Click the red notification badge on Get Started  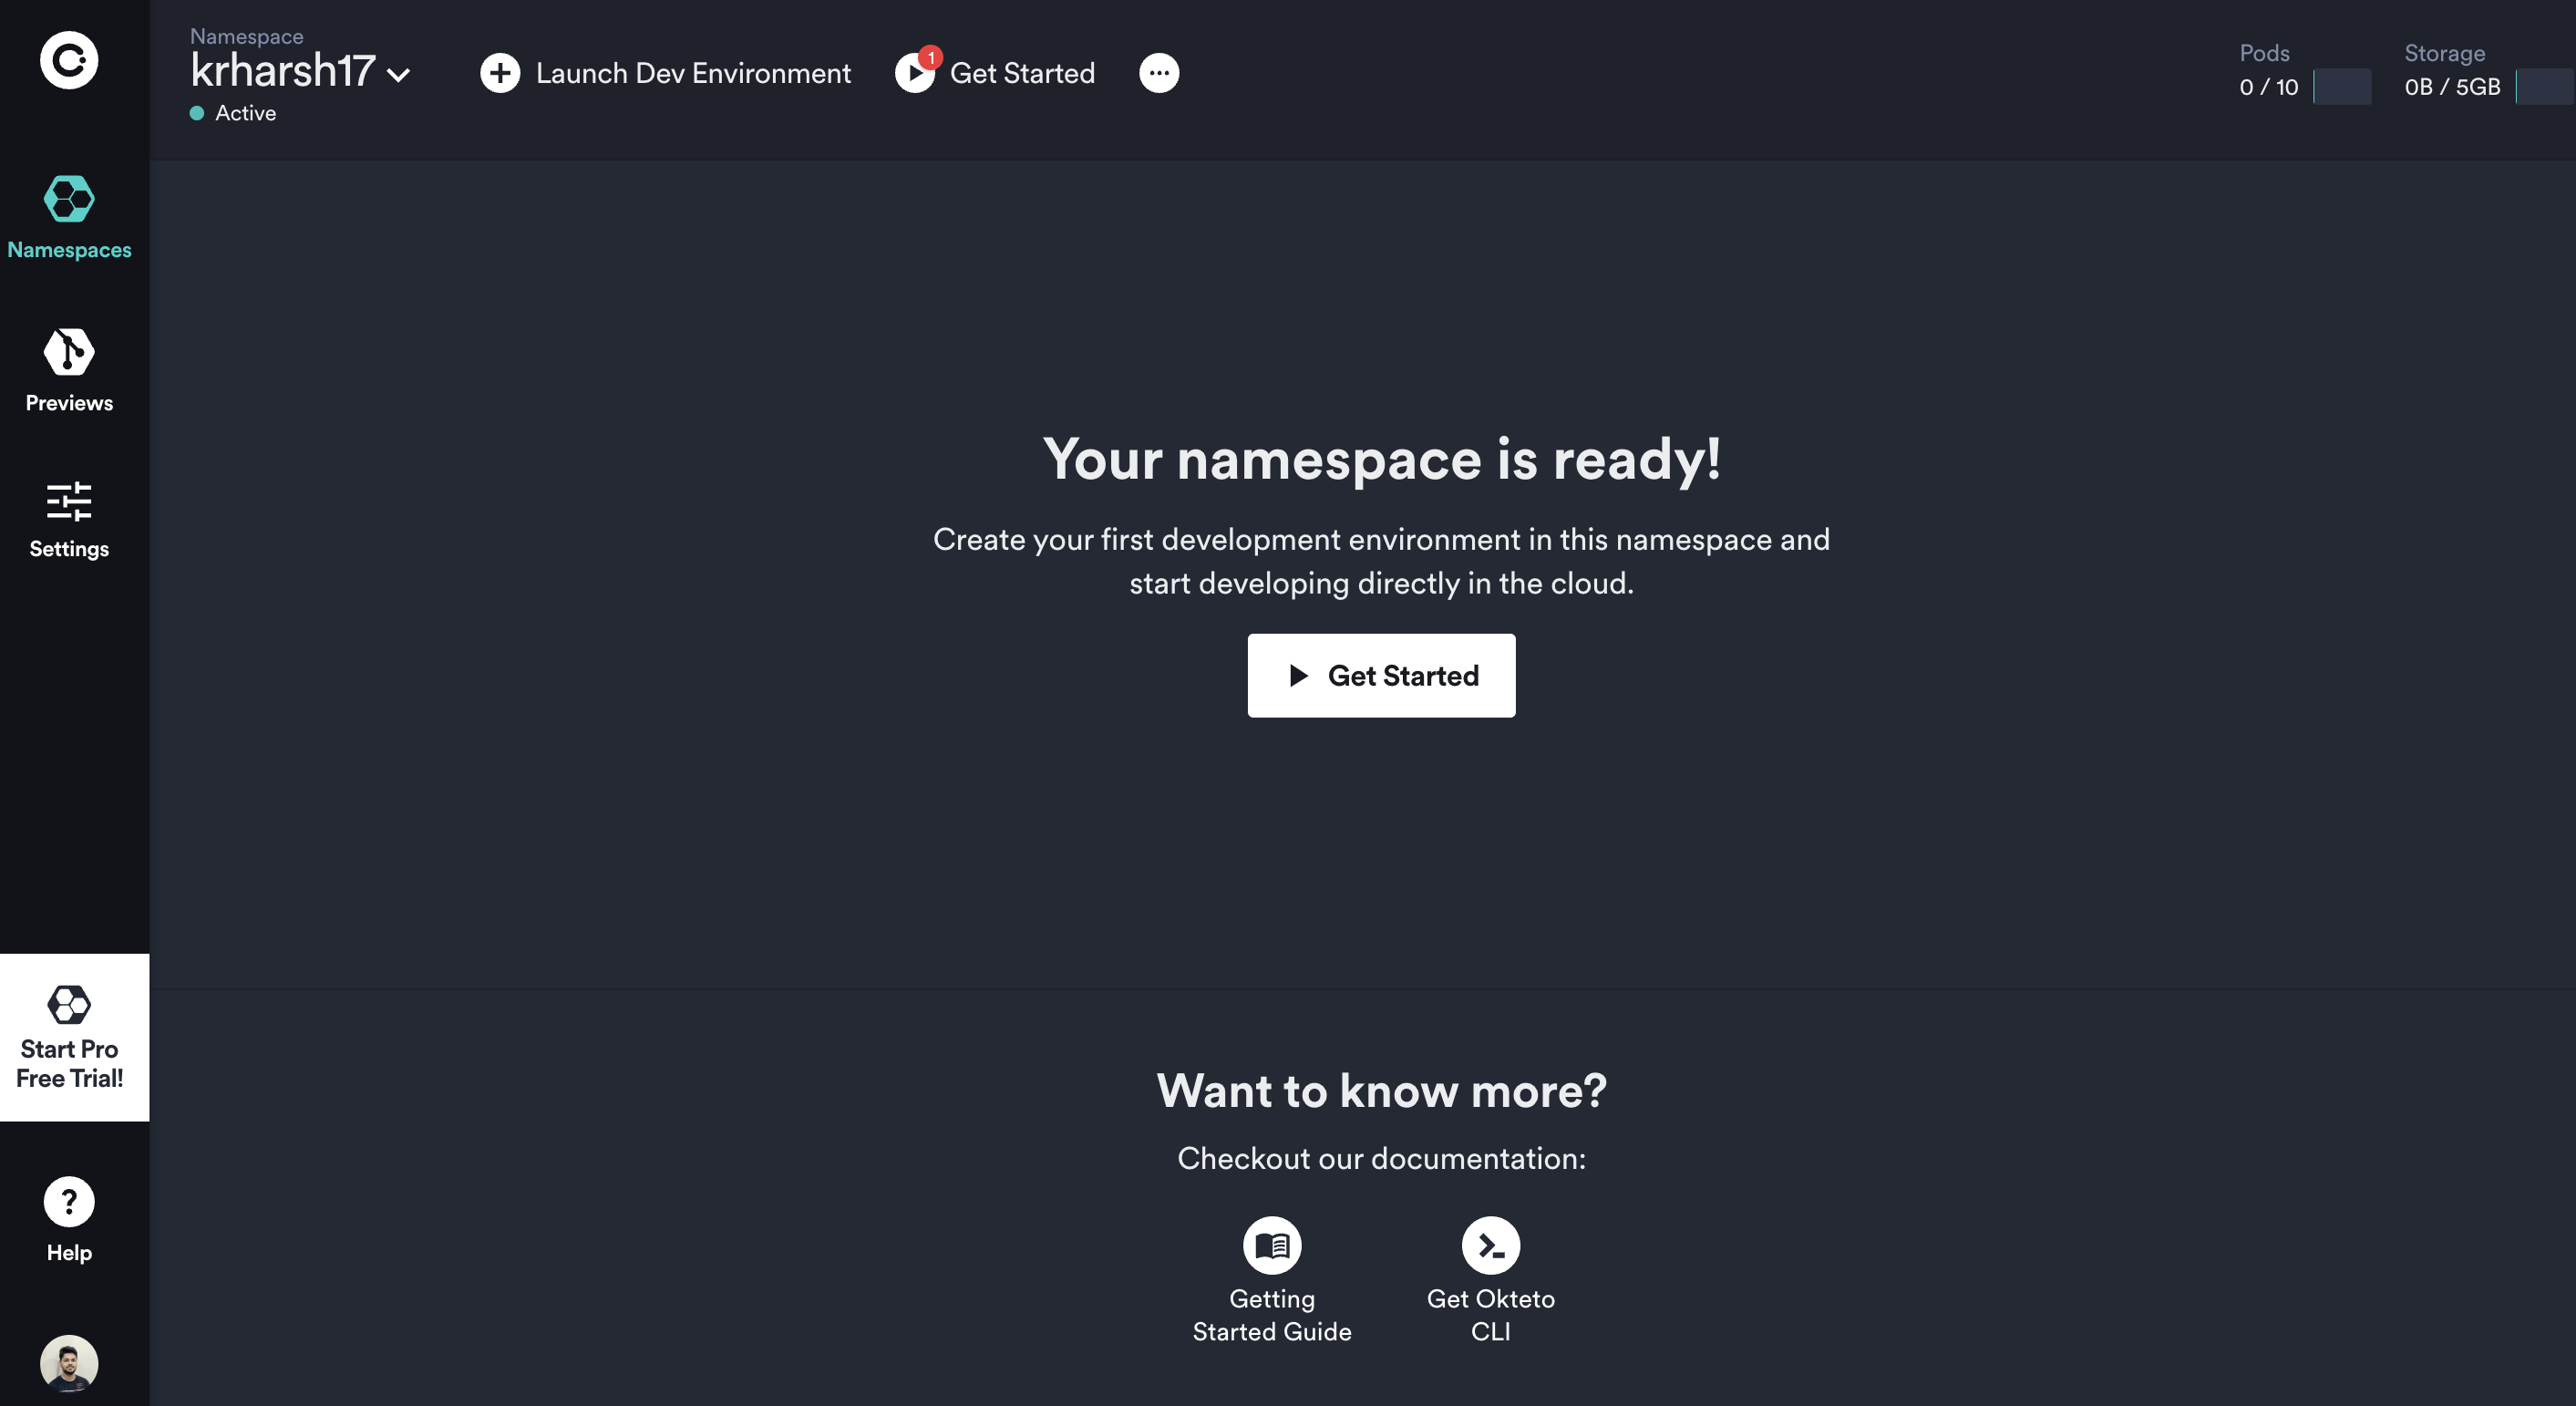coord(930,57)
